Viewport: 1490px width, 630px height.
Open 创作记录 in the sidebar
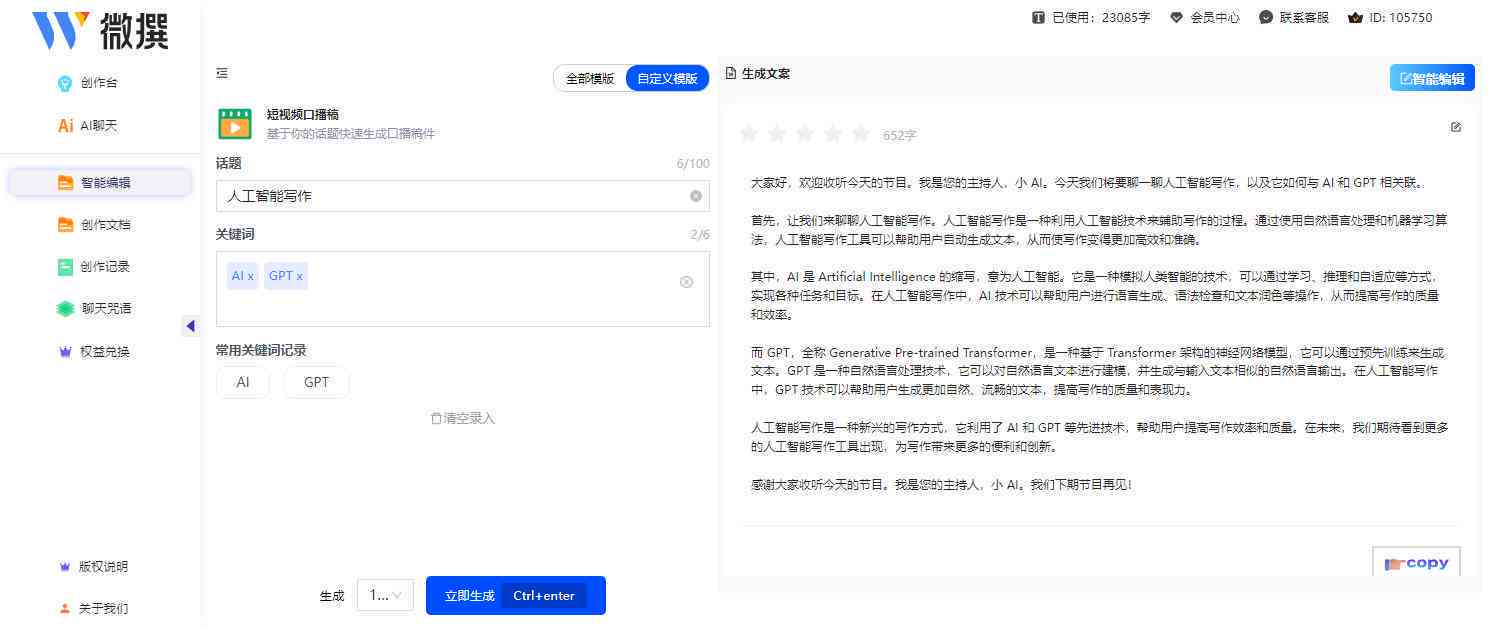94,266
